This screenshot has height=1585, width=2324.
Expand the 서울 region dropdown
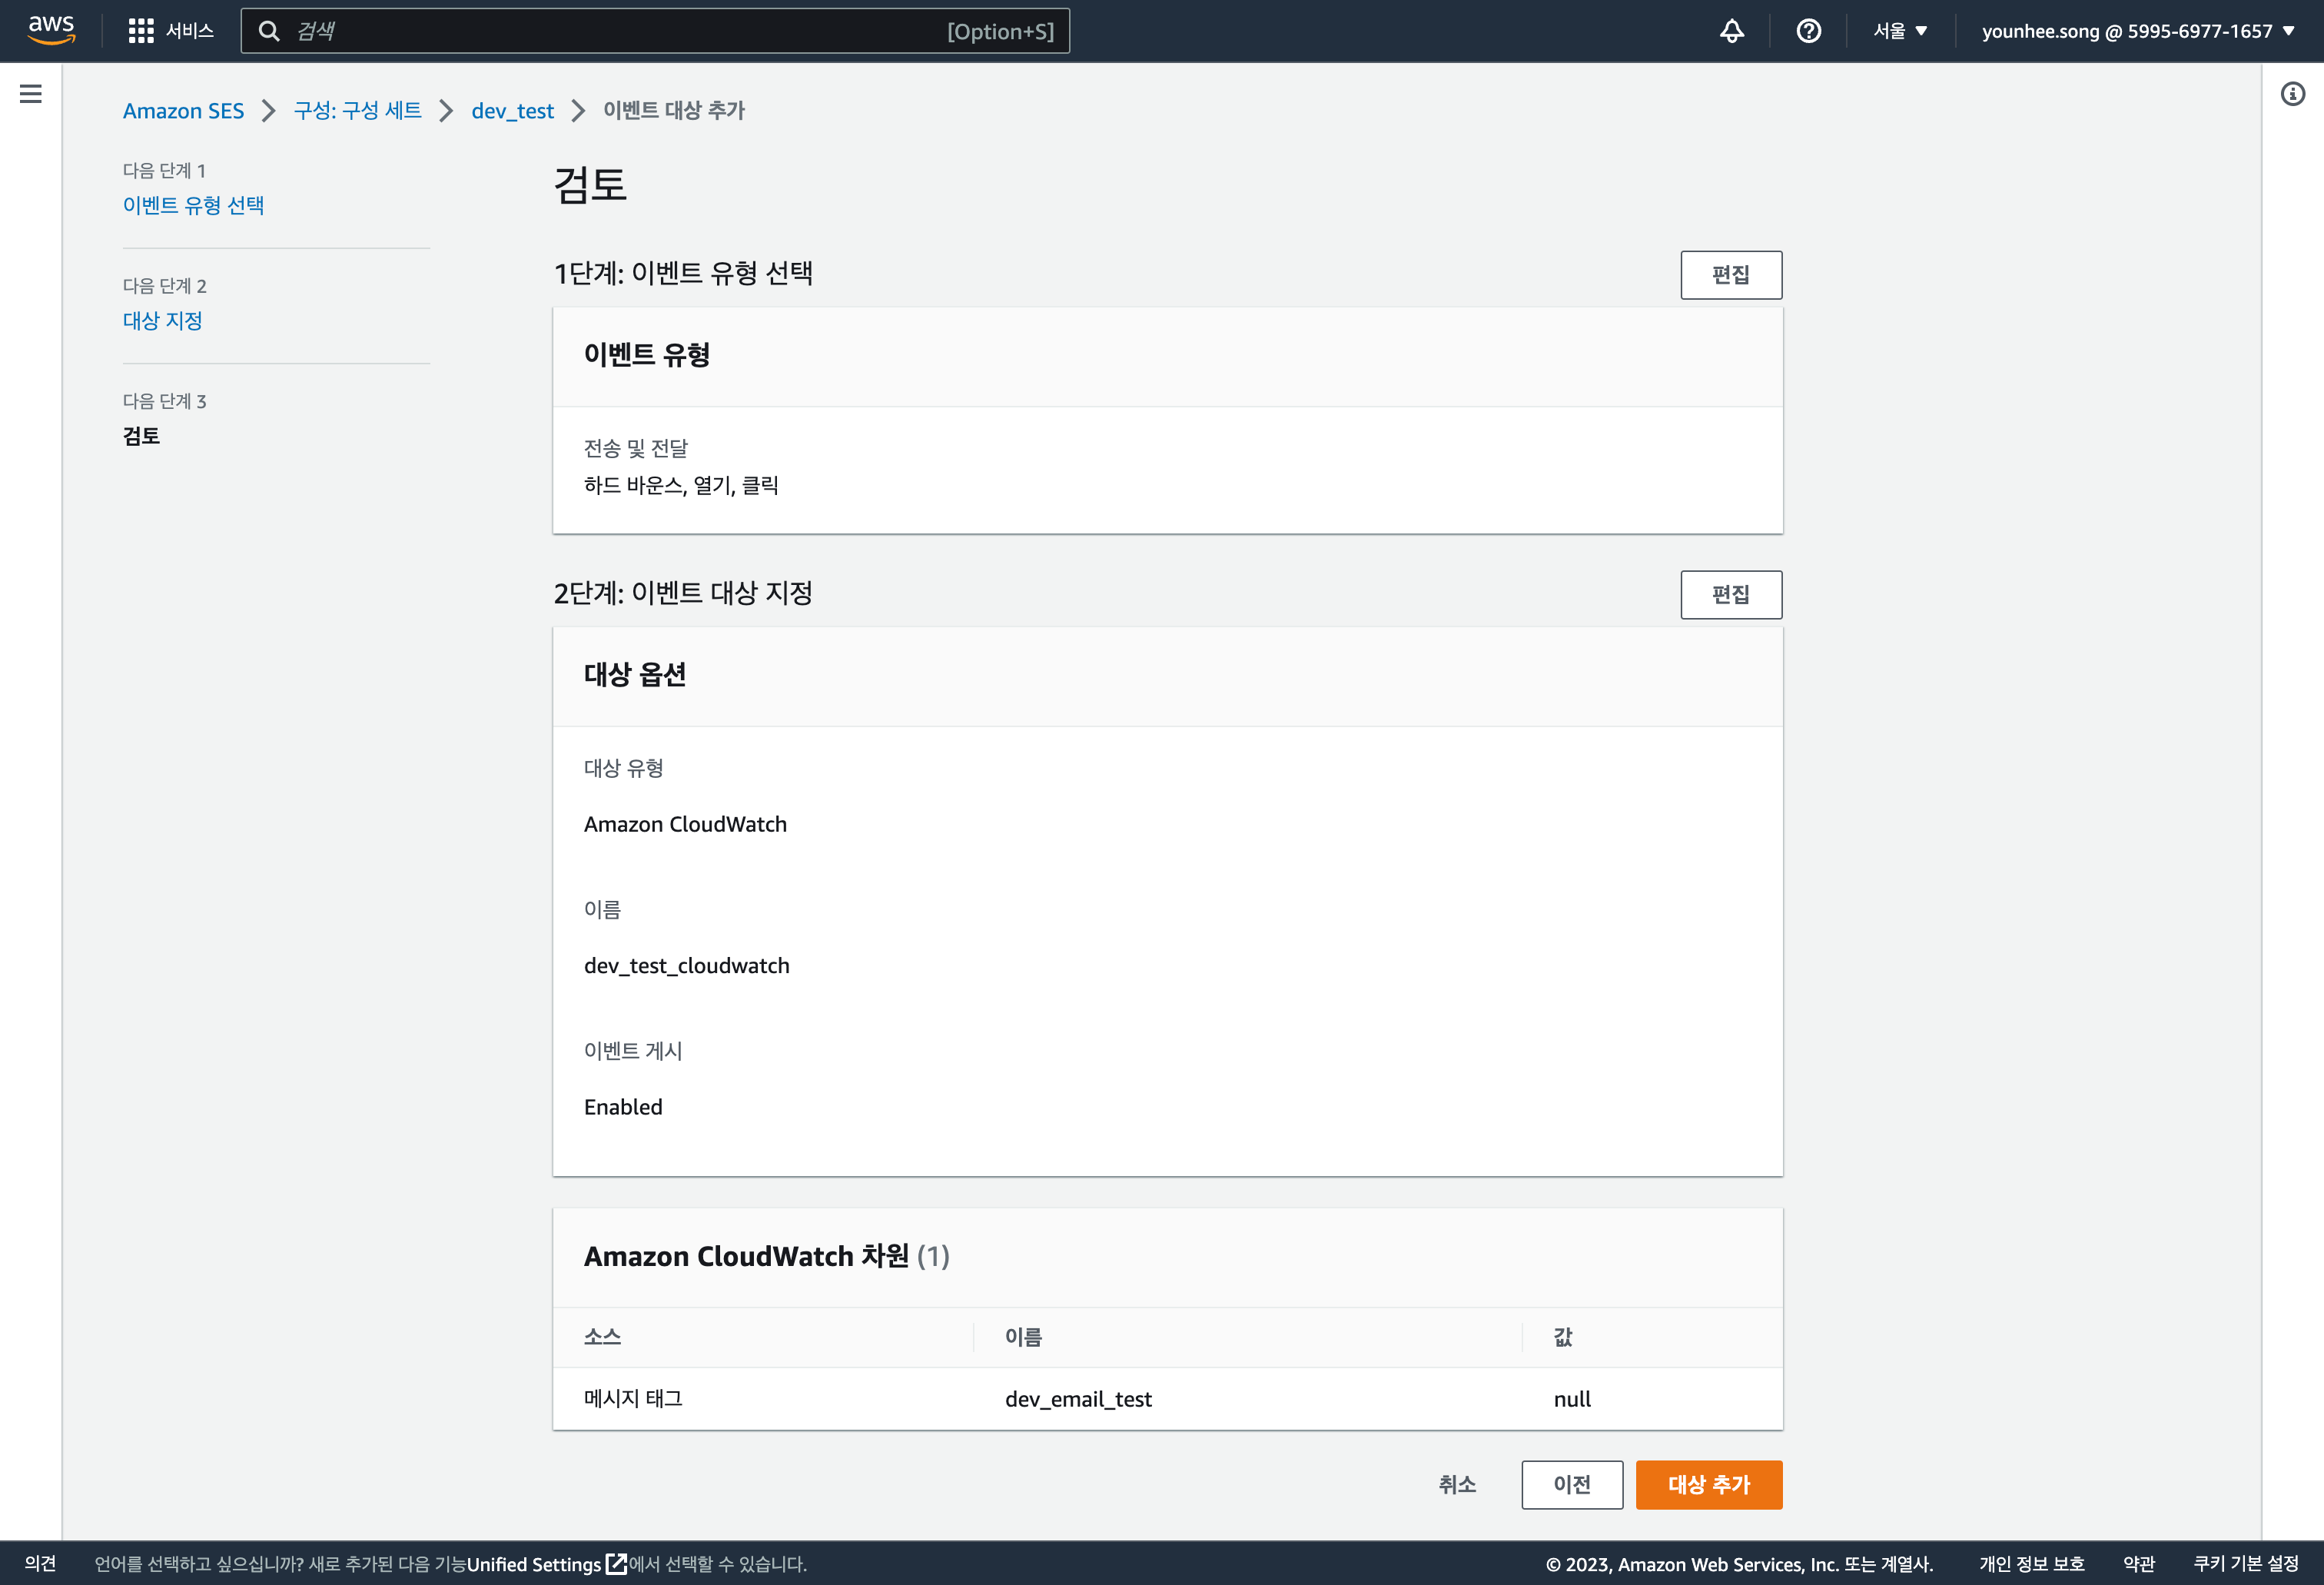1900,31
